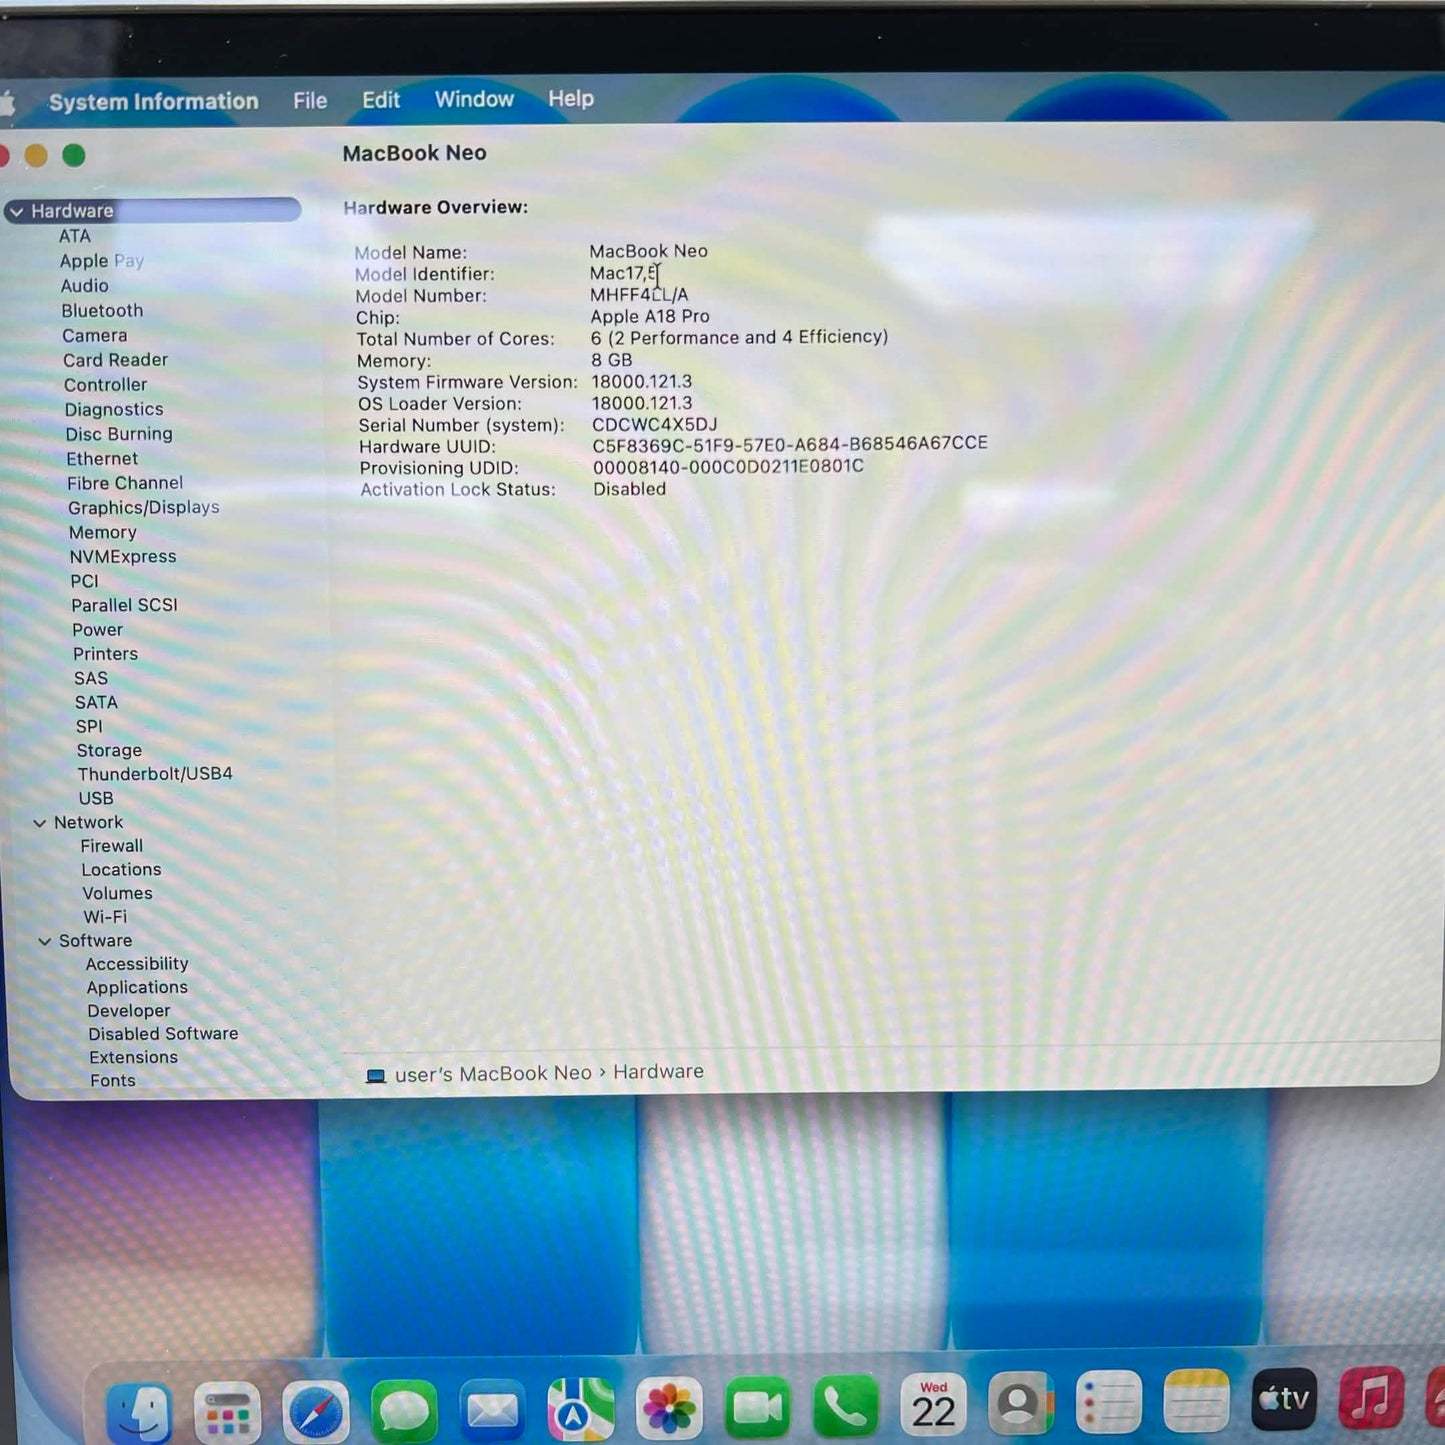1445x1445 pixels.
Task: Open Phone app in the Dock
Action: pos(846,1407)
